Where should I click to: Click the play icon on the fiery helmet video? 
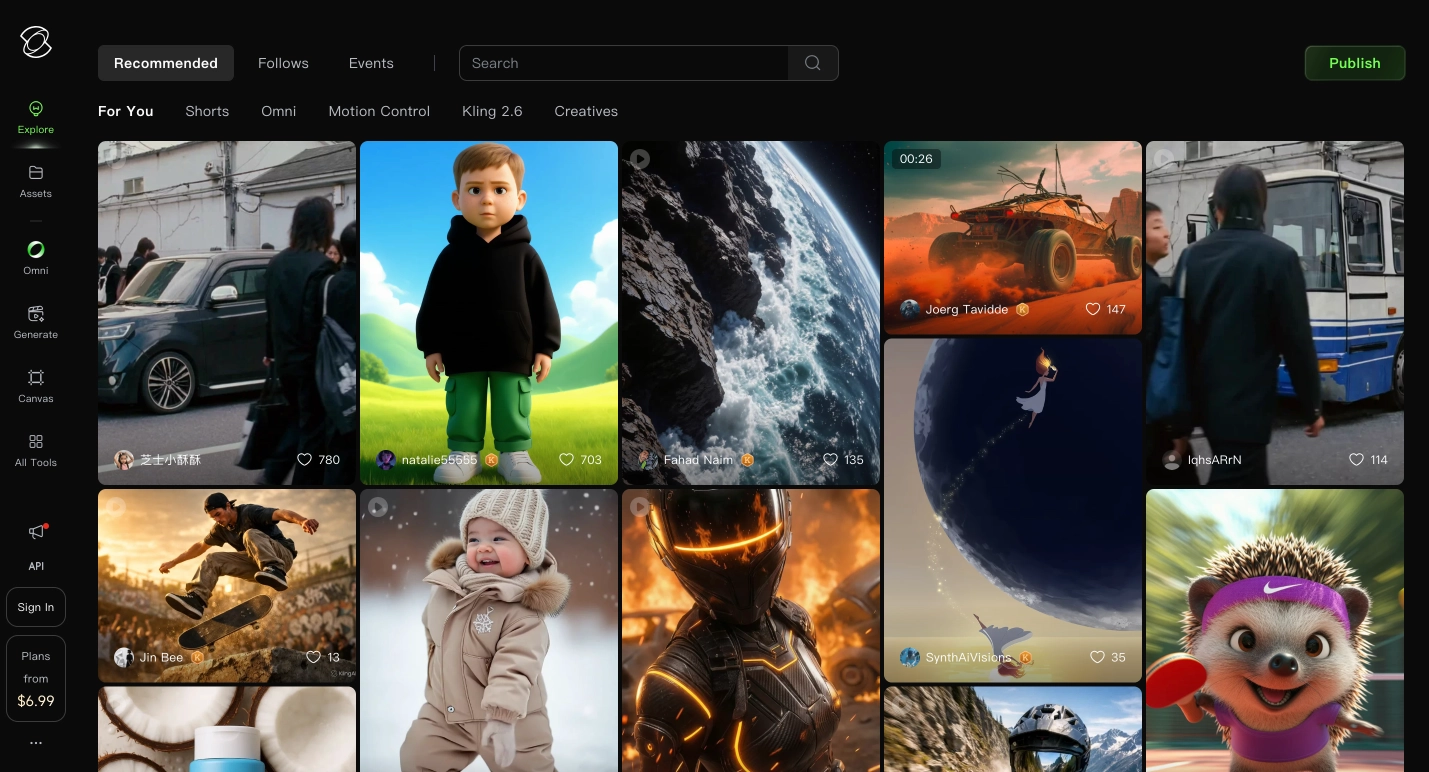tap(640, 507)
